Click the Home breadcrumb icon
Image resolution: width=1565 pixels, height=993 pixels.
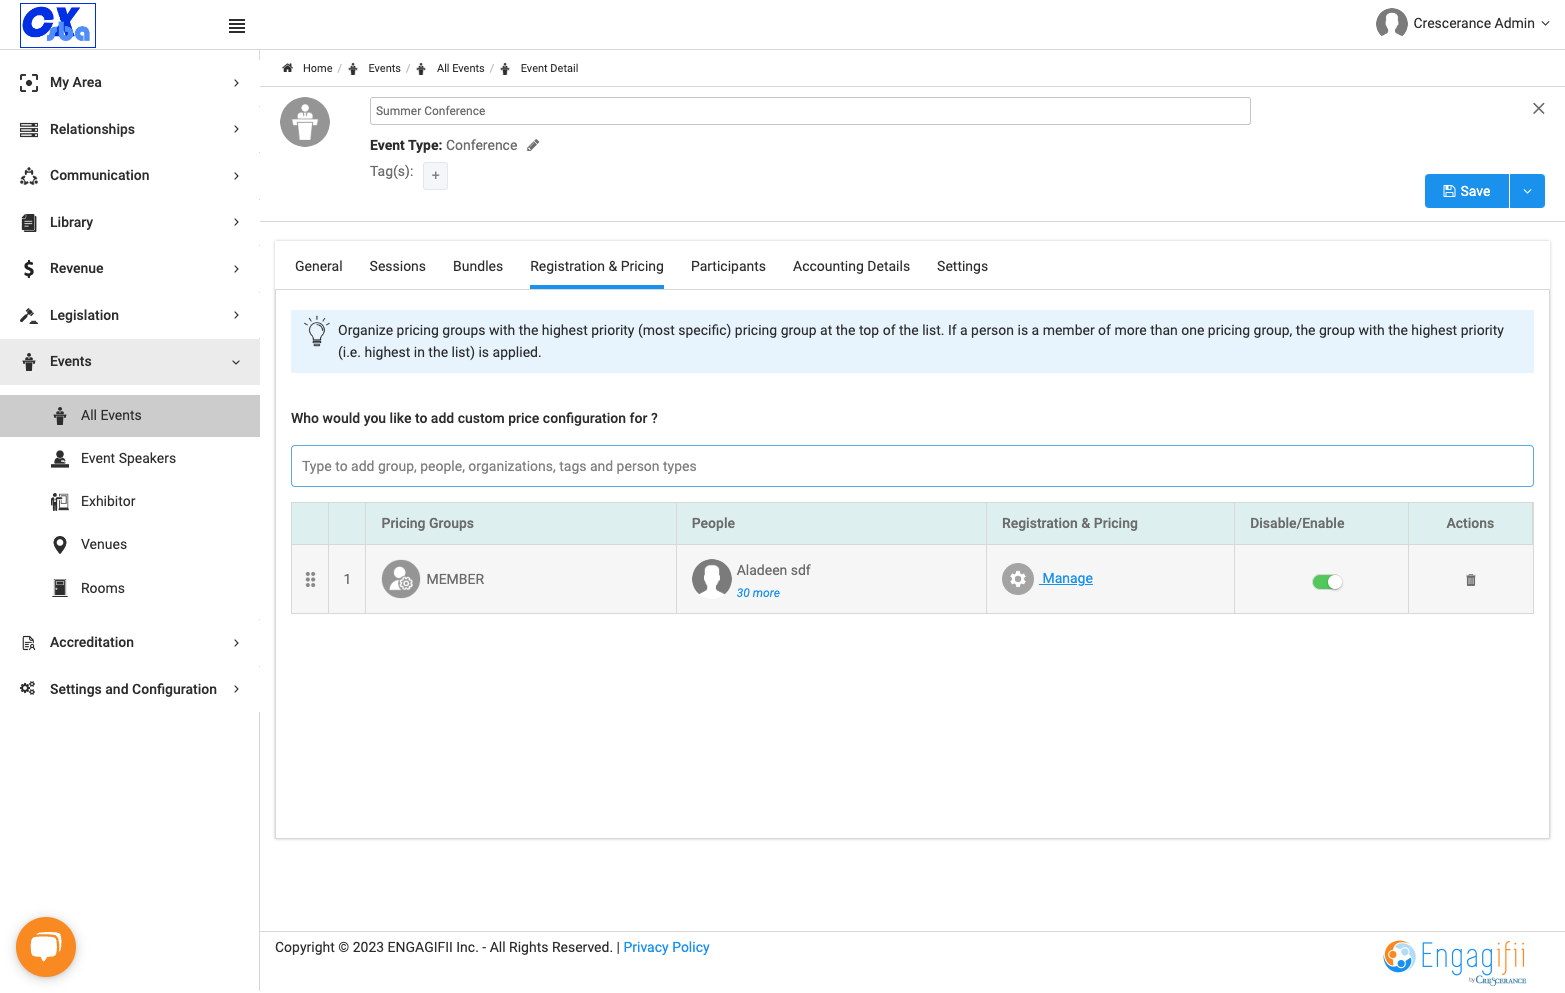coord(287,68)
